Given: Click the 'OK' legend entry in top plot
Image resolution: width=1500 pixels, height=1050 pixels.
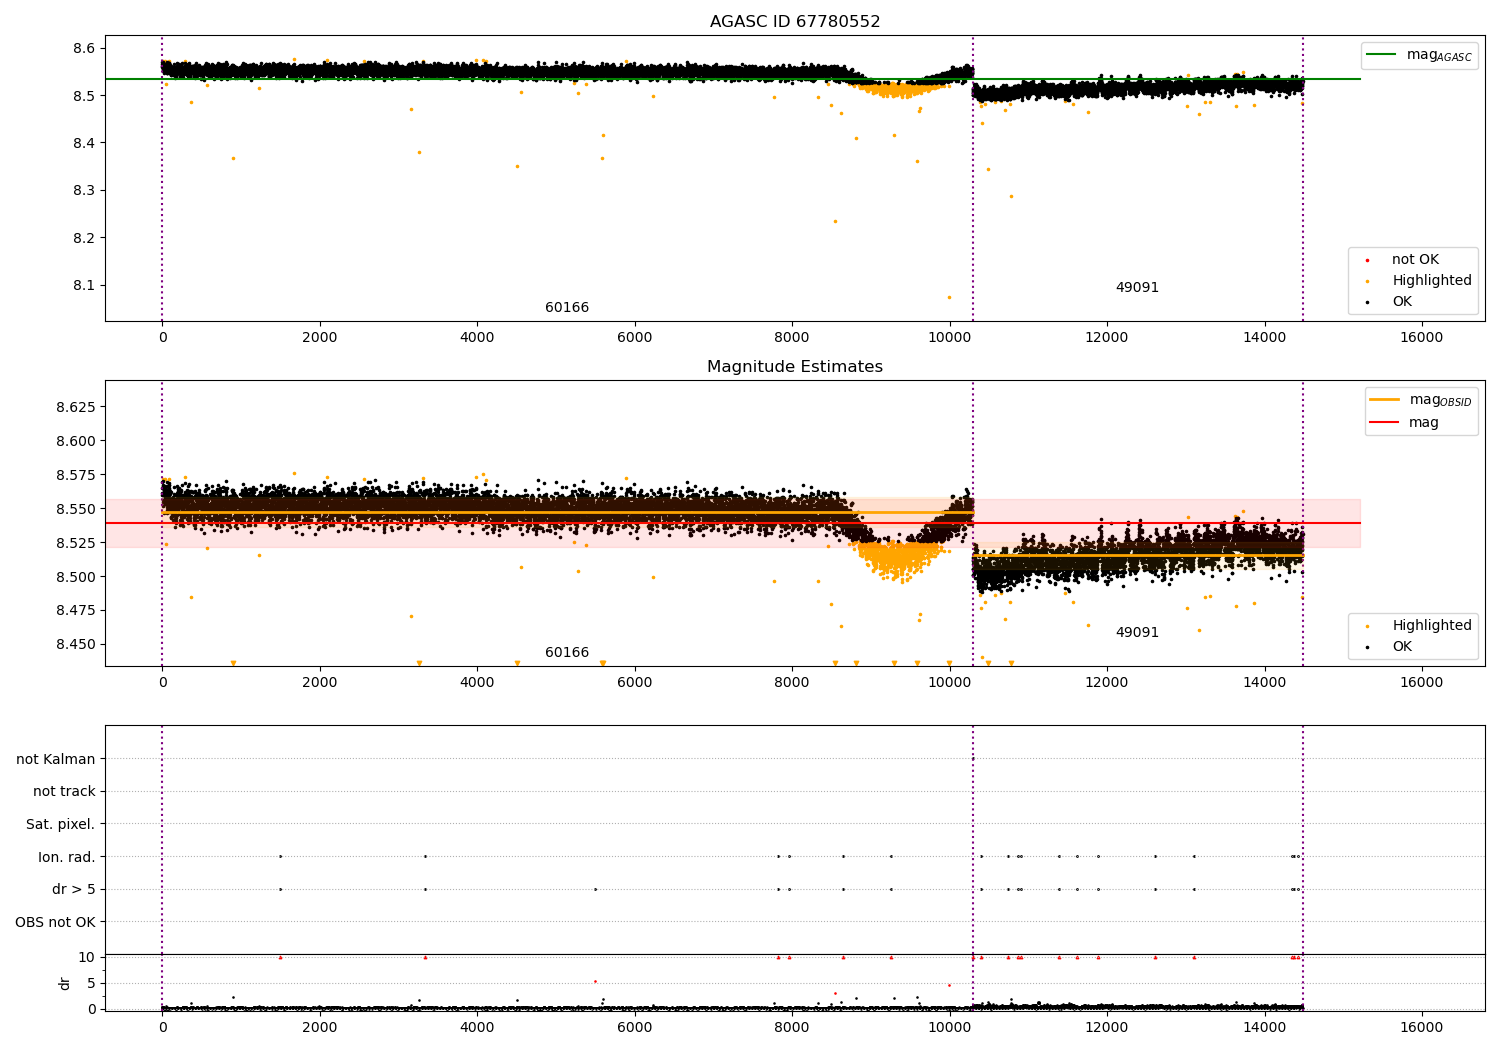Looking at the screenshot, I should coord(1402,302).
